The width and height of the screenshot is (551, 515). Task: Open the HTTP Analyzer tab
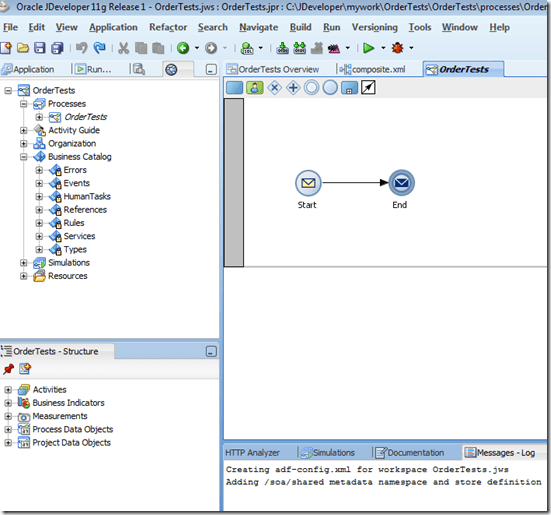pos(252,453)
